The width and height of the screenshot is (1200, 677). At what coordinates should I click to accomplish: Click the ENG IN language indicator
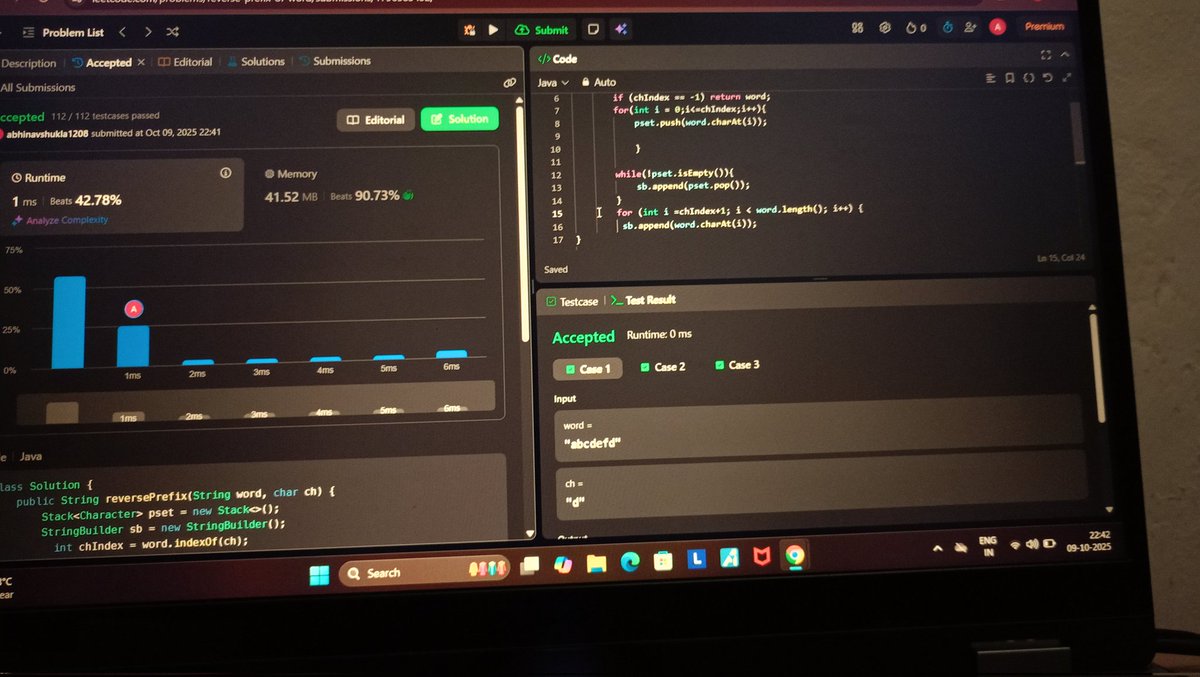(988, 546)
